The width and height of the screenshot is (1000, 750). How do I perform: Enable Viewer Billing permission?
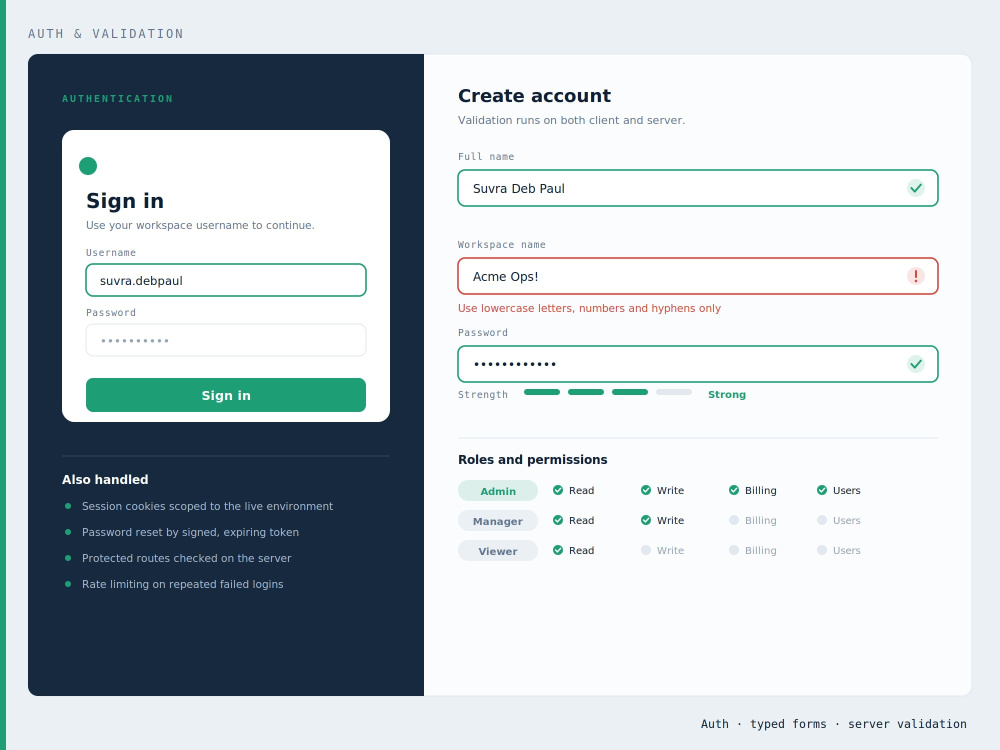pyautogui.click(x=734, y=550)
